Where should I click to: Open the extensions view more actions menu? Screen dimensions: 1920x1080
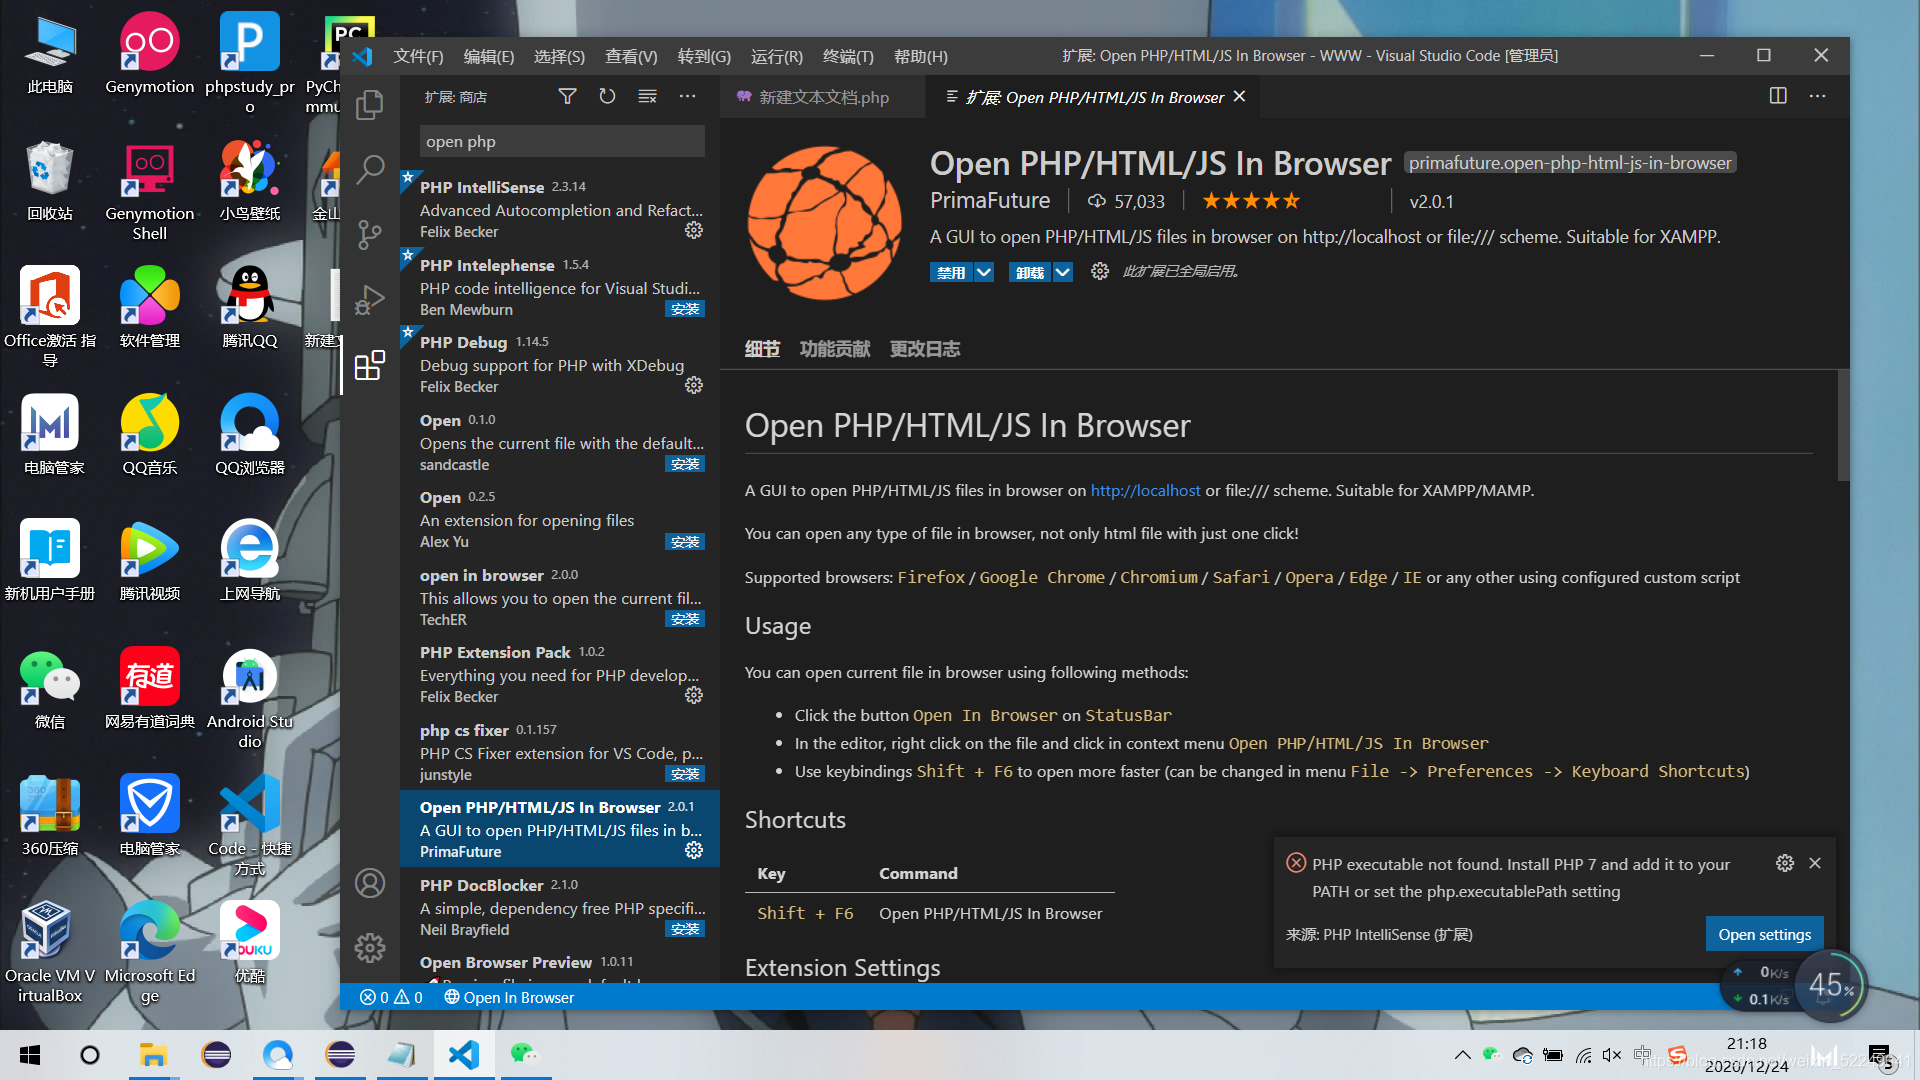tap(687, 97)
